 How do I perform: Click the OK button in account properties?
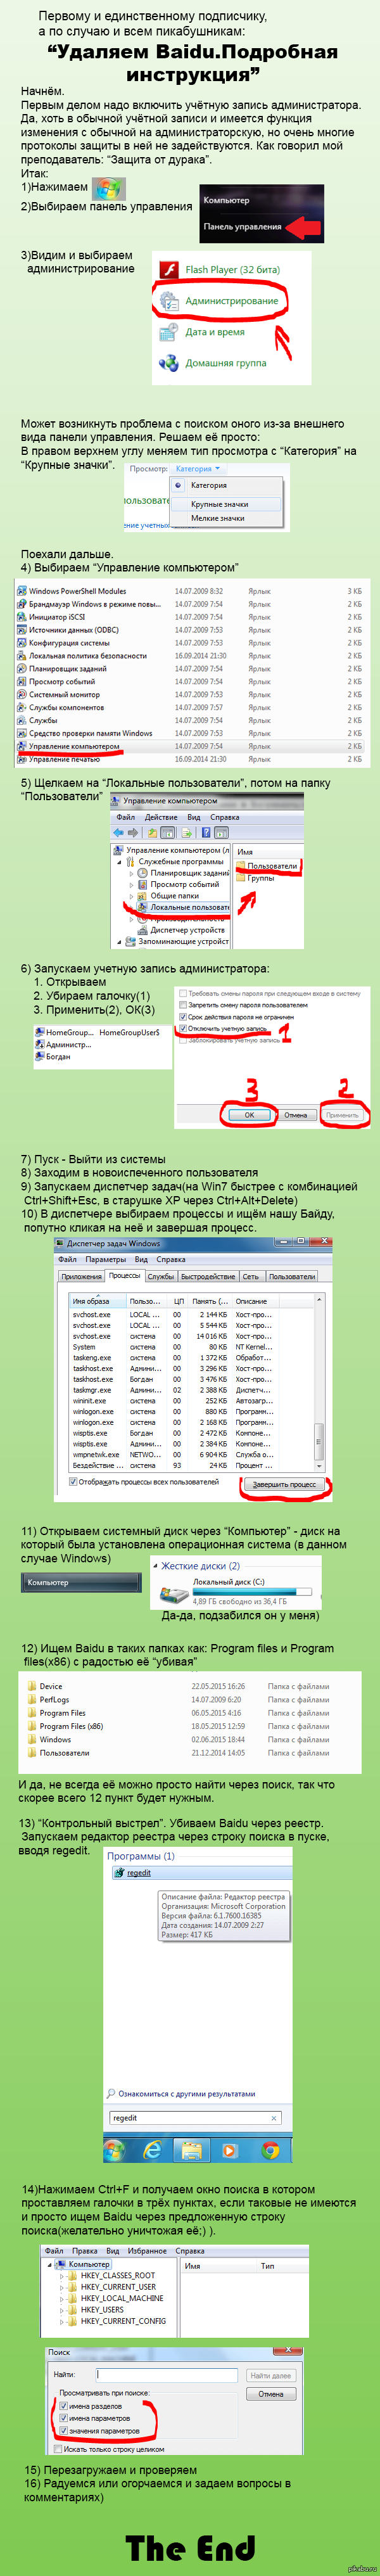tap(249, 1114)
